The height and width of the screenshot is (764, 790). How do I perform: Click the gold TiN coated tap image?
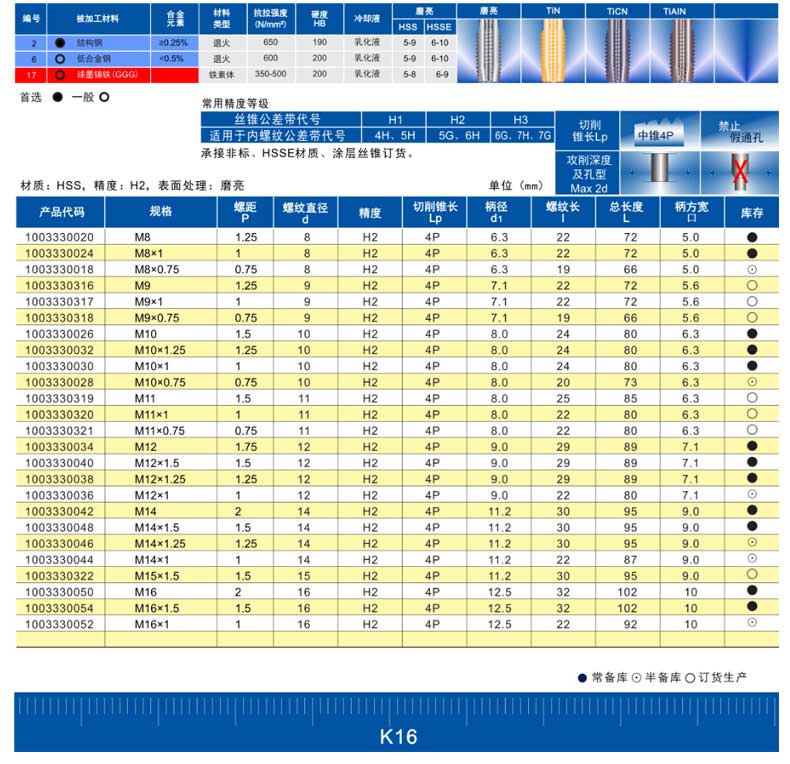point(554,48)
